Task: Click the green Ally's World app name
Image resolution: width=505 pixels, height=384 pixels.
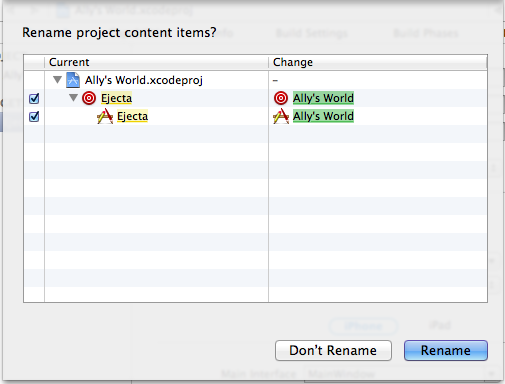Action: point(323,116)
